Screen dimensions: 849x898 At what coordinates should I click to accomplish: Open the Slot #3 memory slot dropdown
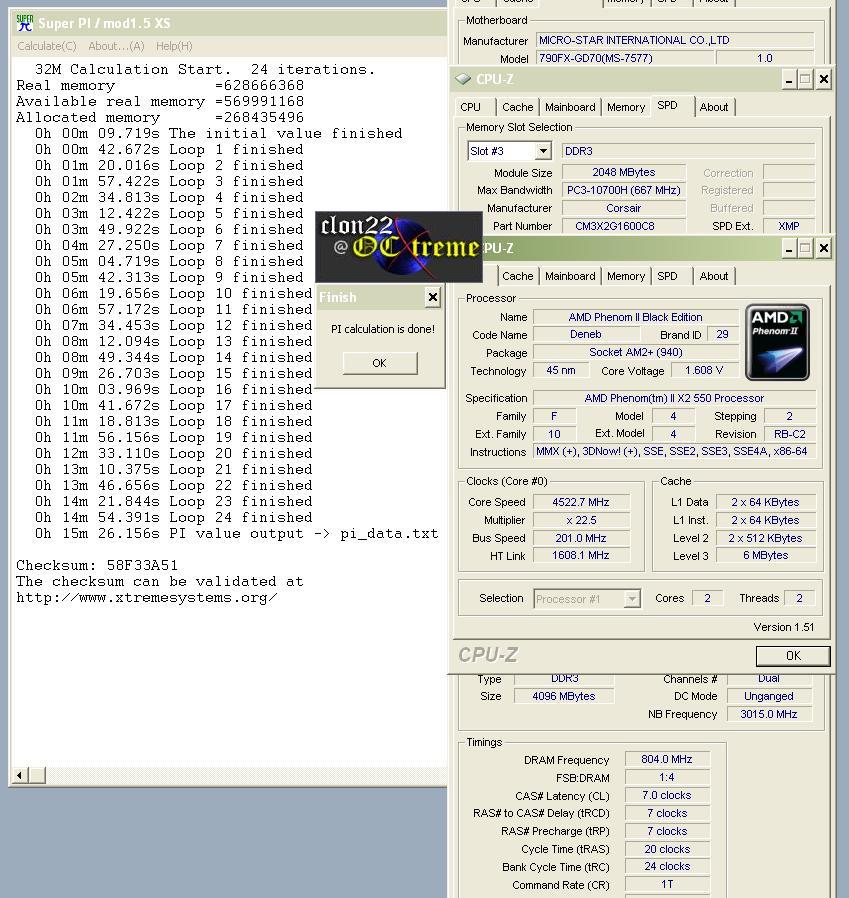542,151
